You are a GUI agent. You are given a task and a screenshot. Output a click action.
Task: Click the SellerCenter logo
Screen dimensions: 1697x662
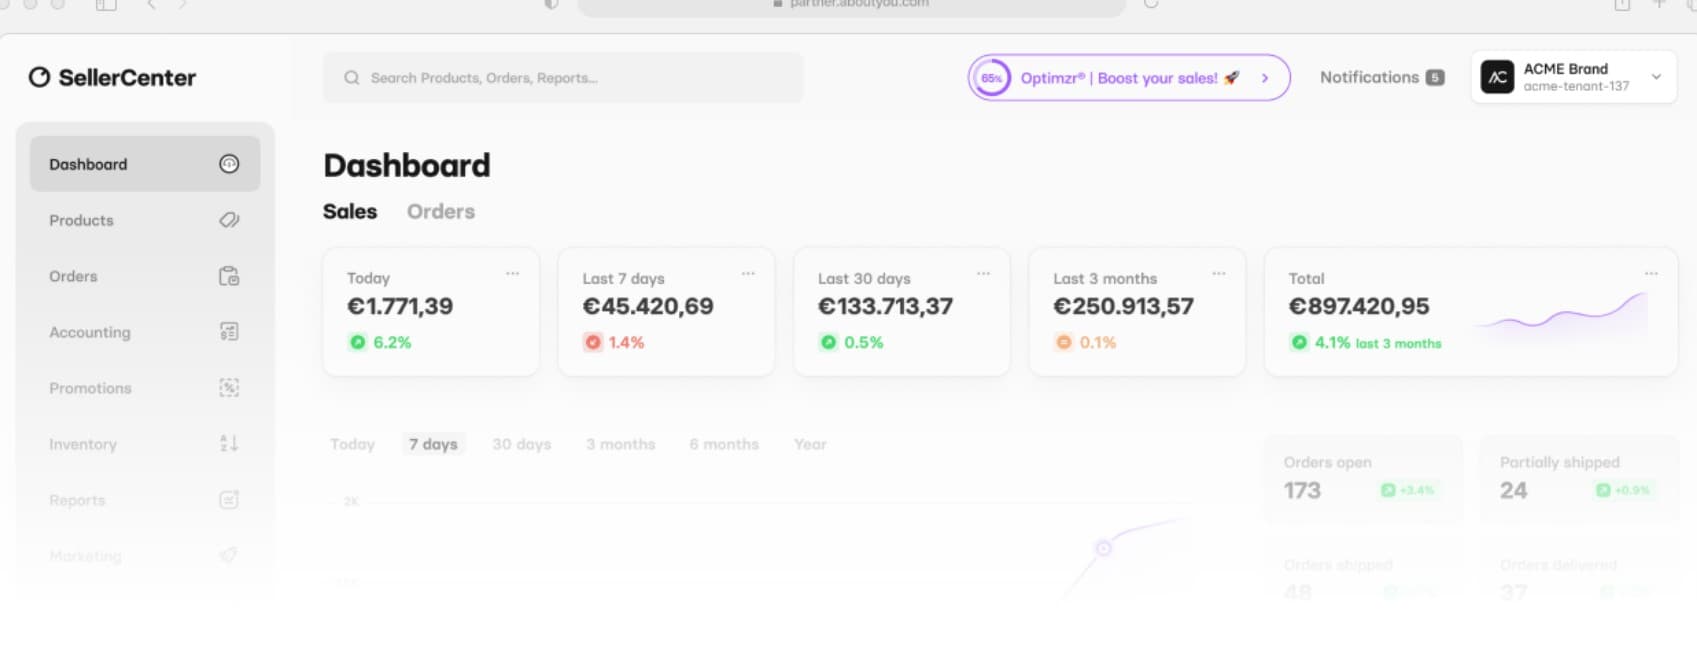[x=112, y=77]
